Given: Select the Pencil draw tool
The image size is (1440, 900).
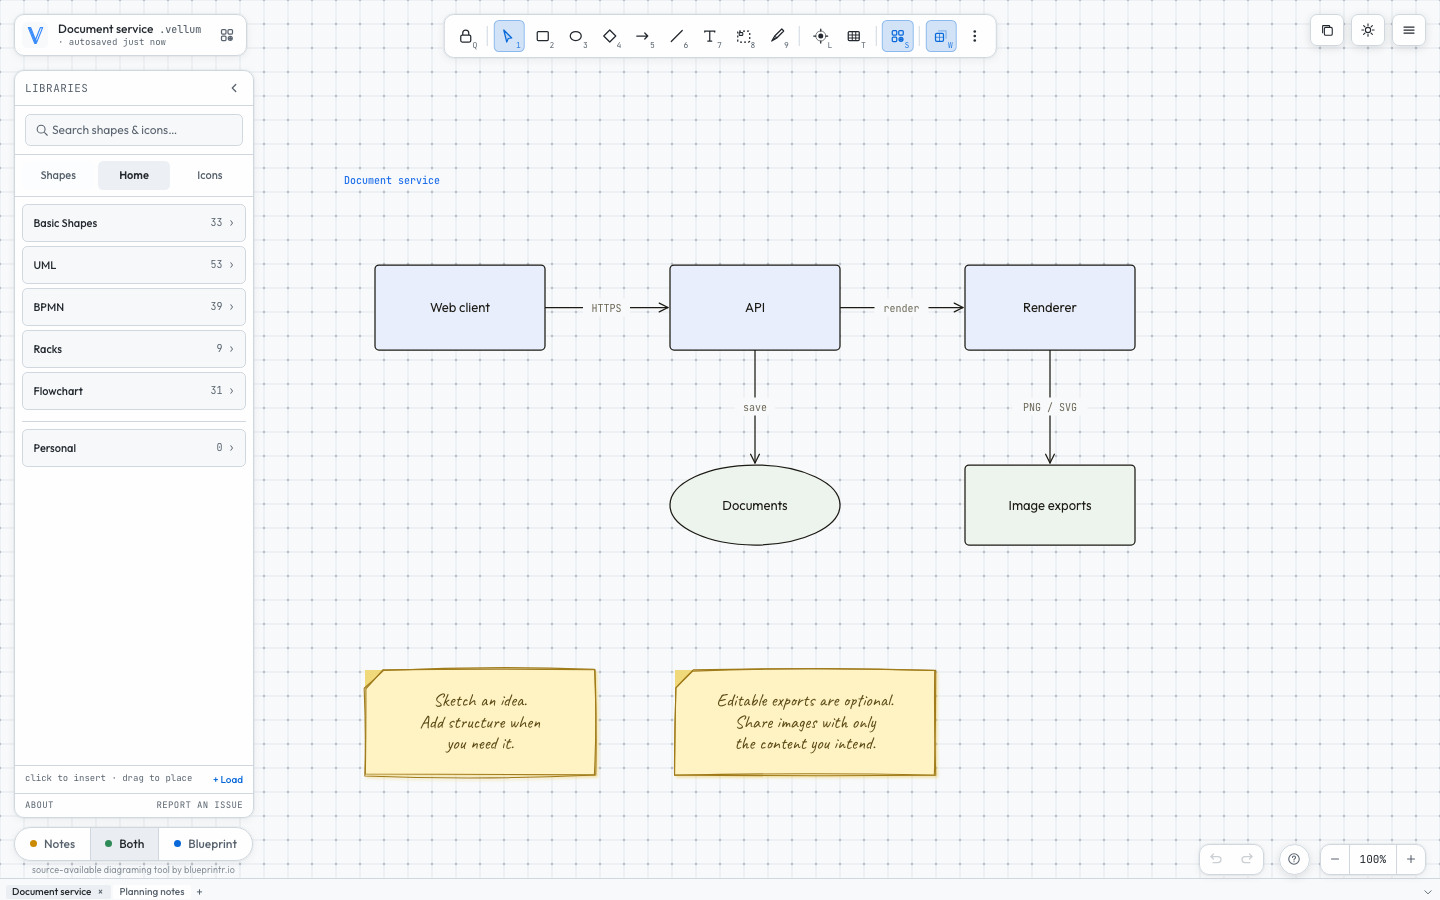Looking at the screenshot, I should [778, 36].
